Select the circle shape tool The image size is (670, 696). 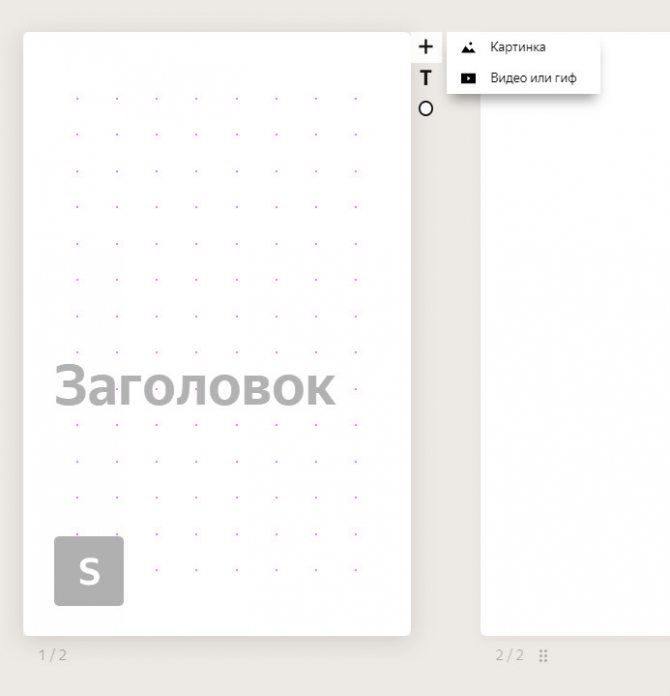point(426,109)
